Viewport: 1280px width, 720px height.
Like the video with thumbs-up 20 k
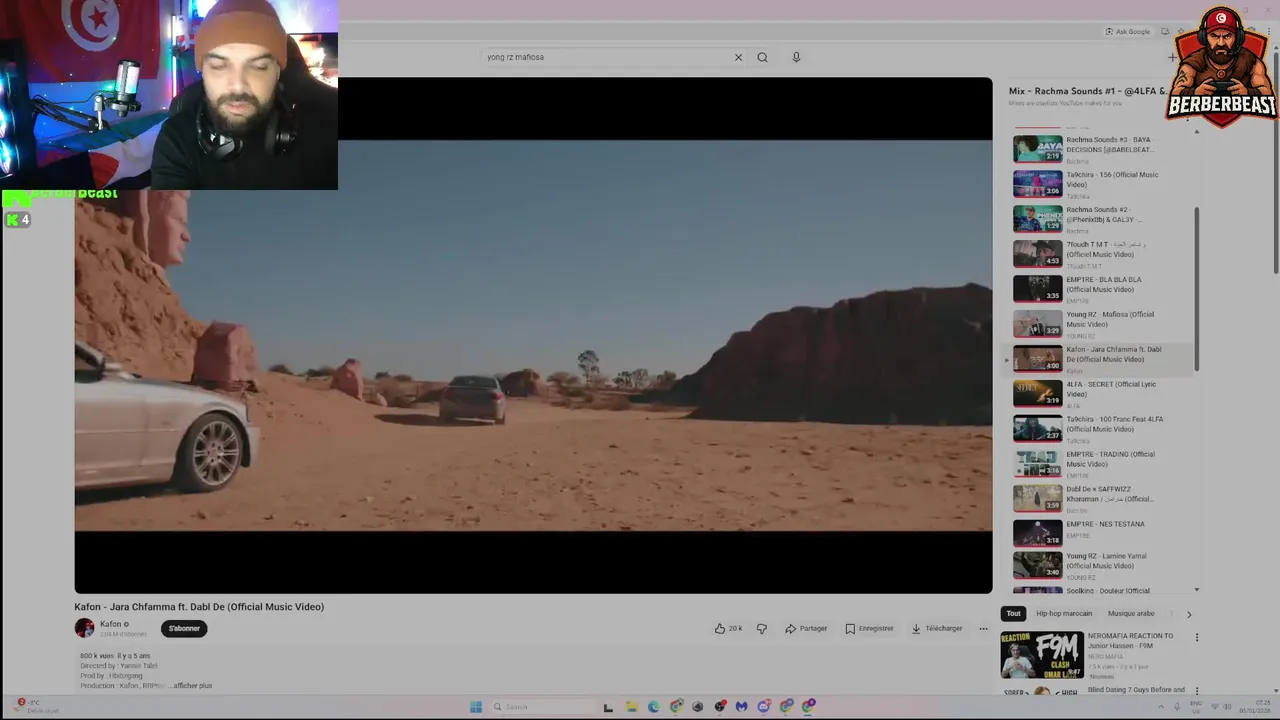[x=728, y=629]
